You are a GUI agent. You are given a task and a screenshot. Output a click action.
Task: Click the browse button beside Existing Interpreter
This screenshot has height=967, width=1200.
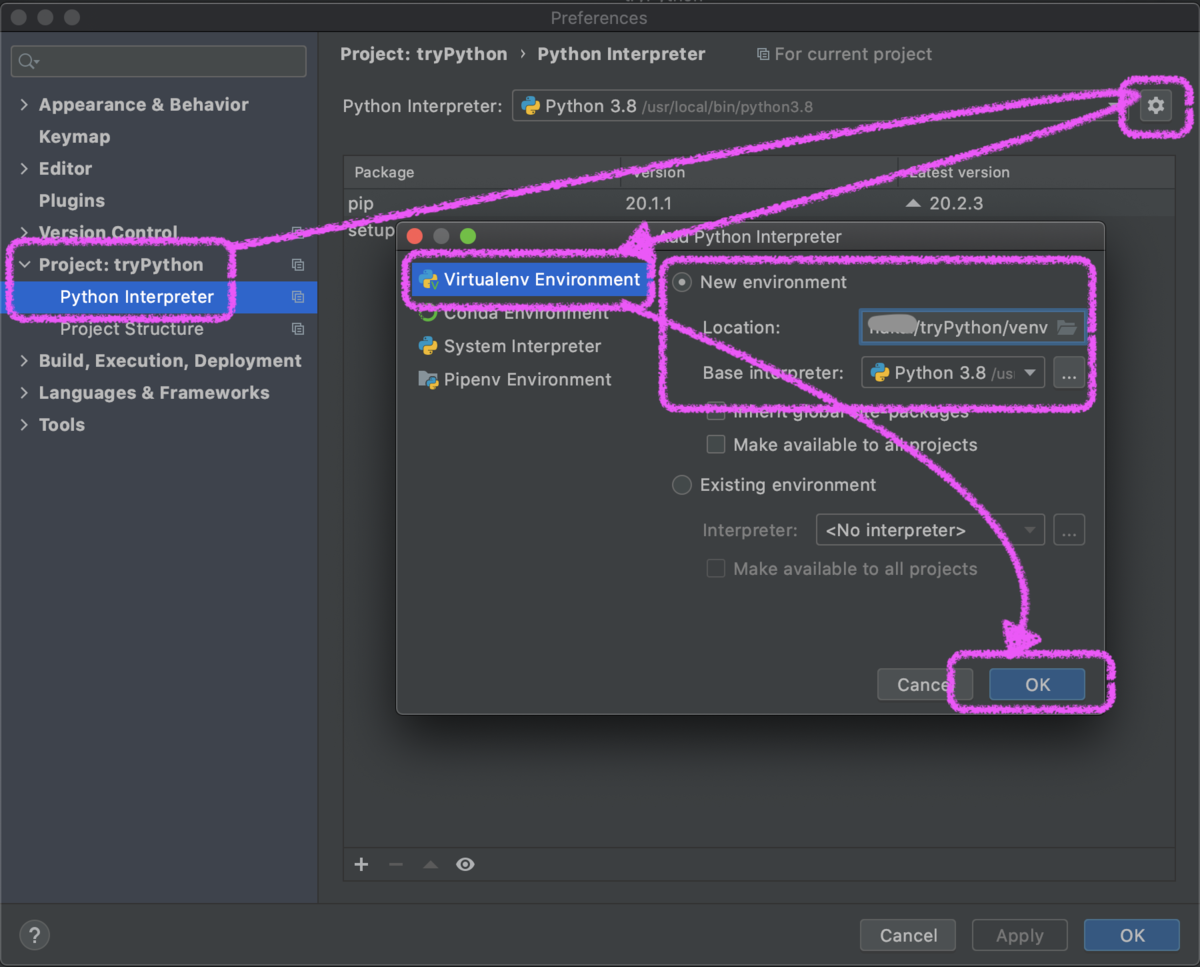[x=1069, y=530]
